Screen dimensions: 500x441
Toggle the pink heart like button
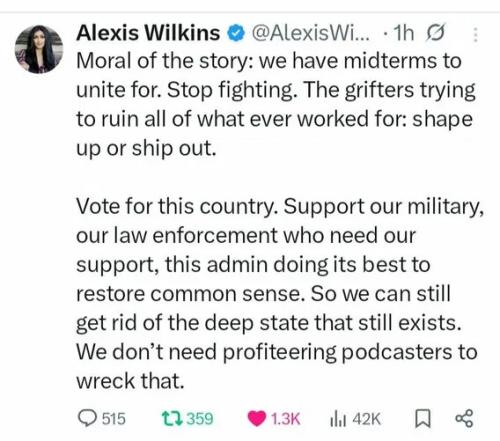pos(257,419)
